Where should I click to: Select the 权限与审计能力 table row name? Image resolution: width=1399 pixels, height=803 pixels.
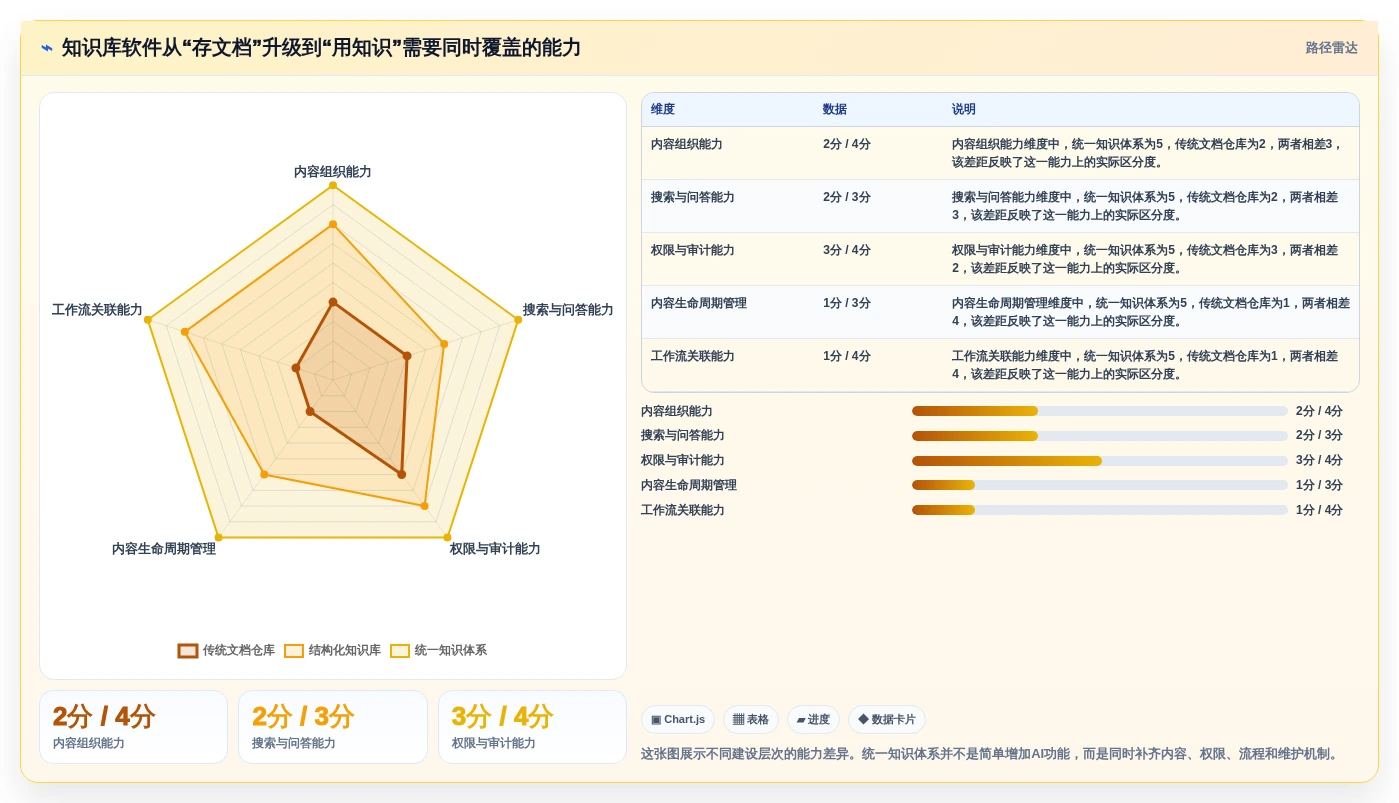click(693, 251)
